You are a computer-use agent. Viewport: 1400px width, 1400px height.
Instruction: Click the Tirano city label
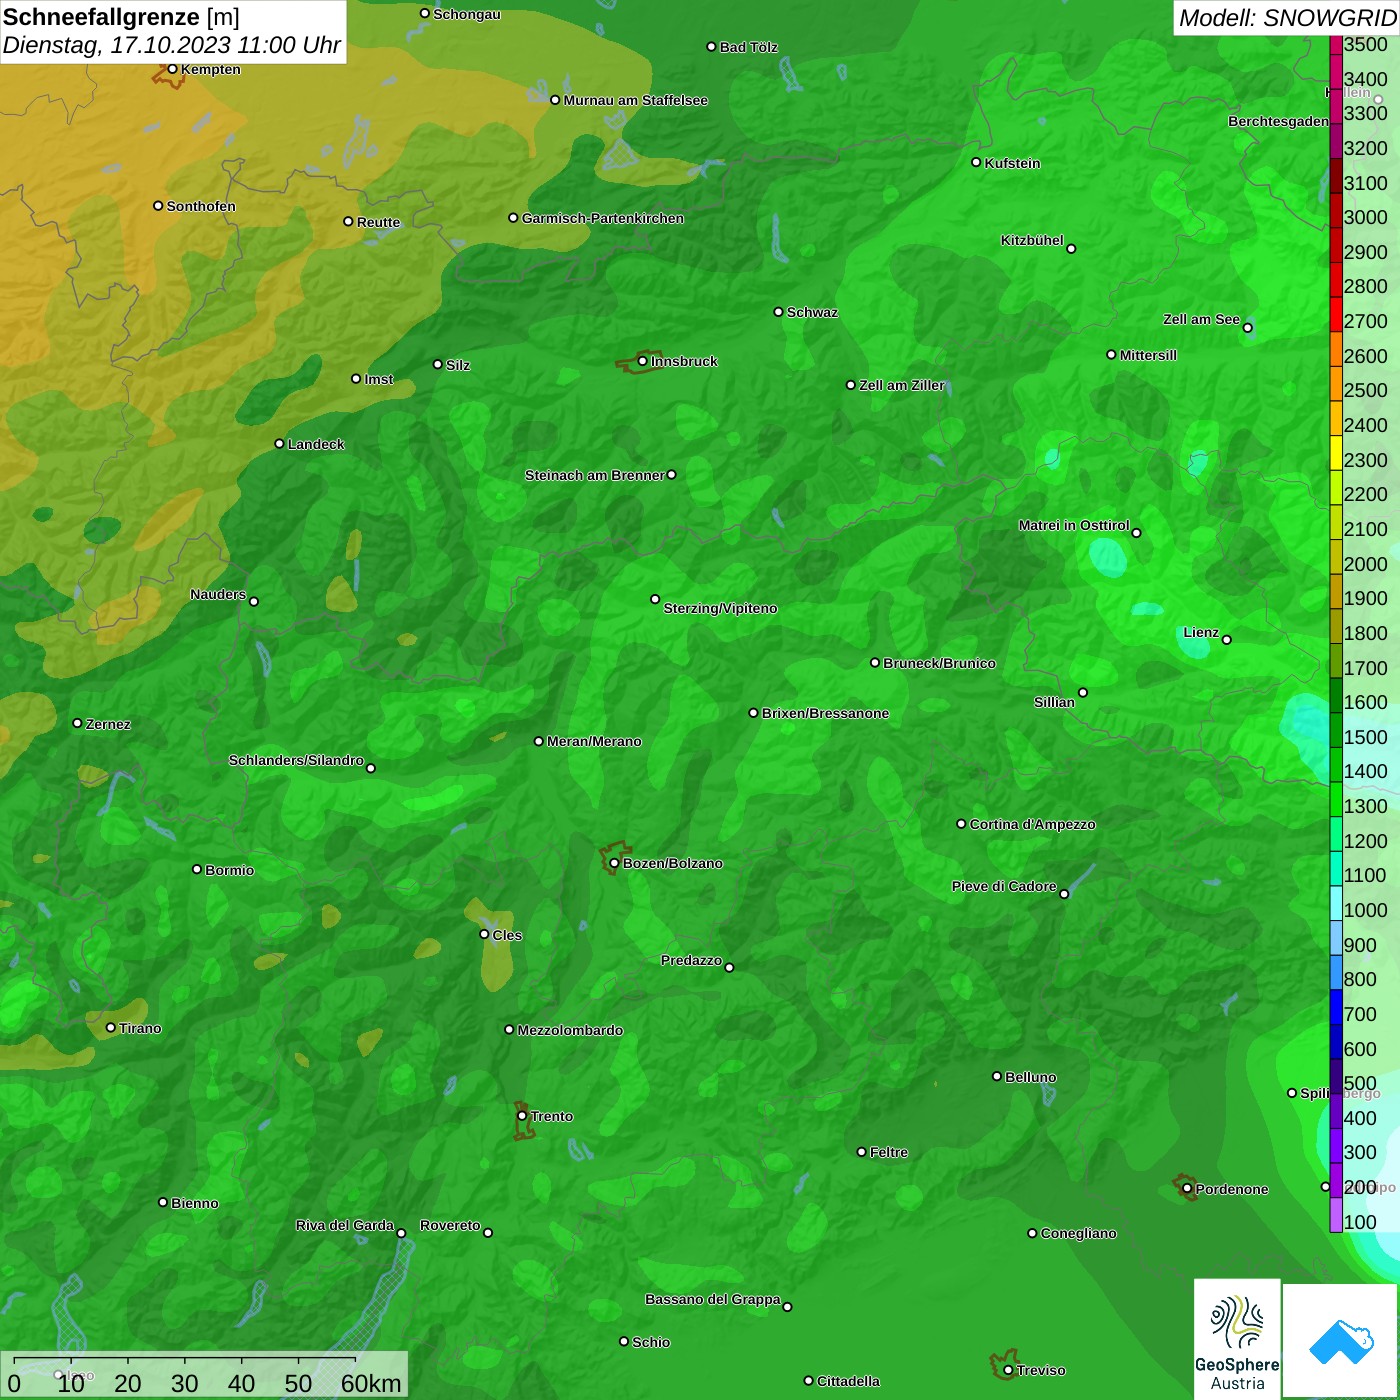click(140, 1028)
